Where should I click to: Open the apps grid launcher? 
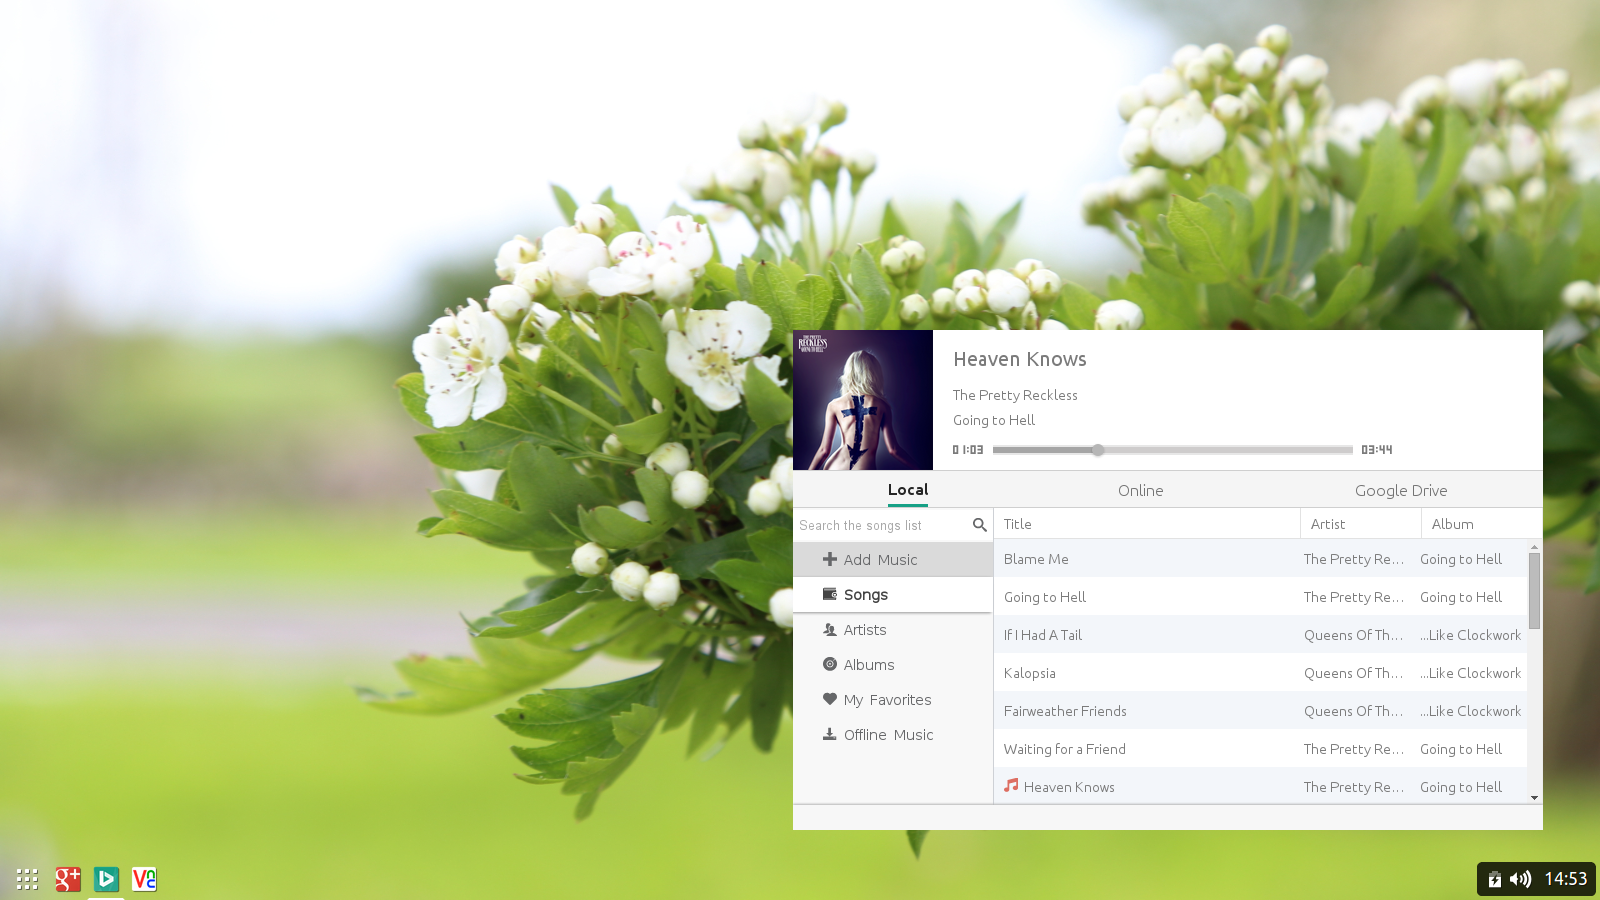[x=27, y=879]
